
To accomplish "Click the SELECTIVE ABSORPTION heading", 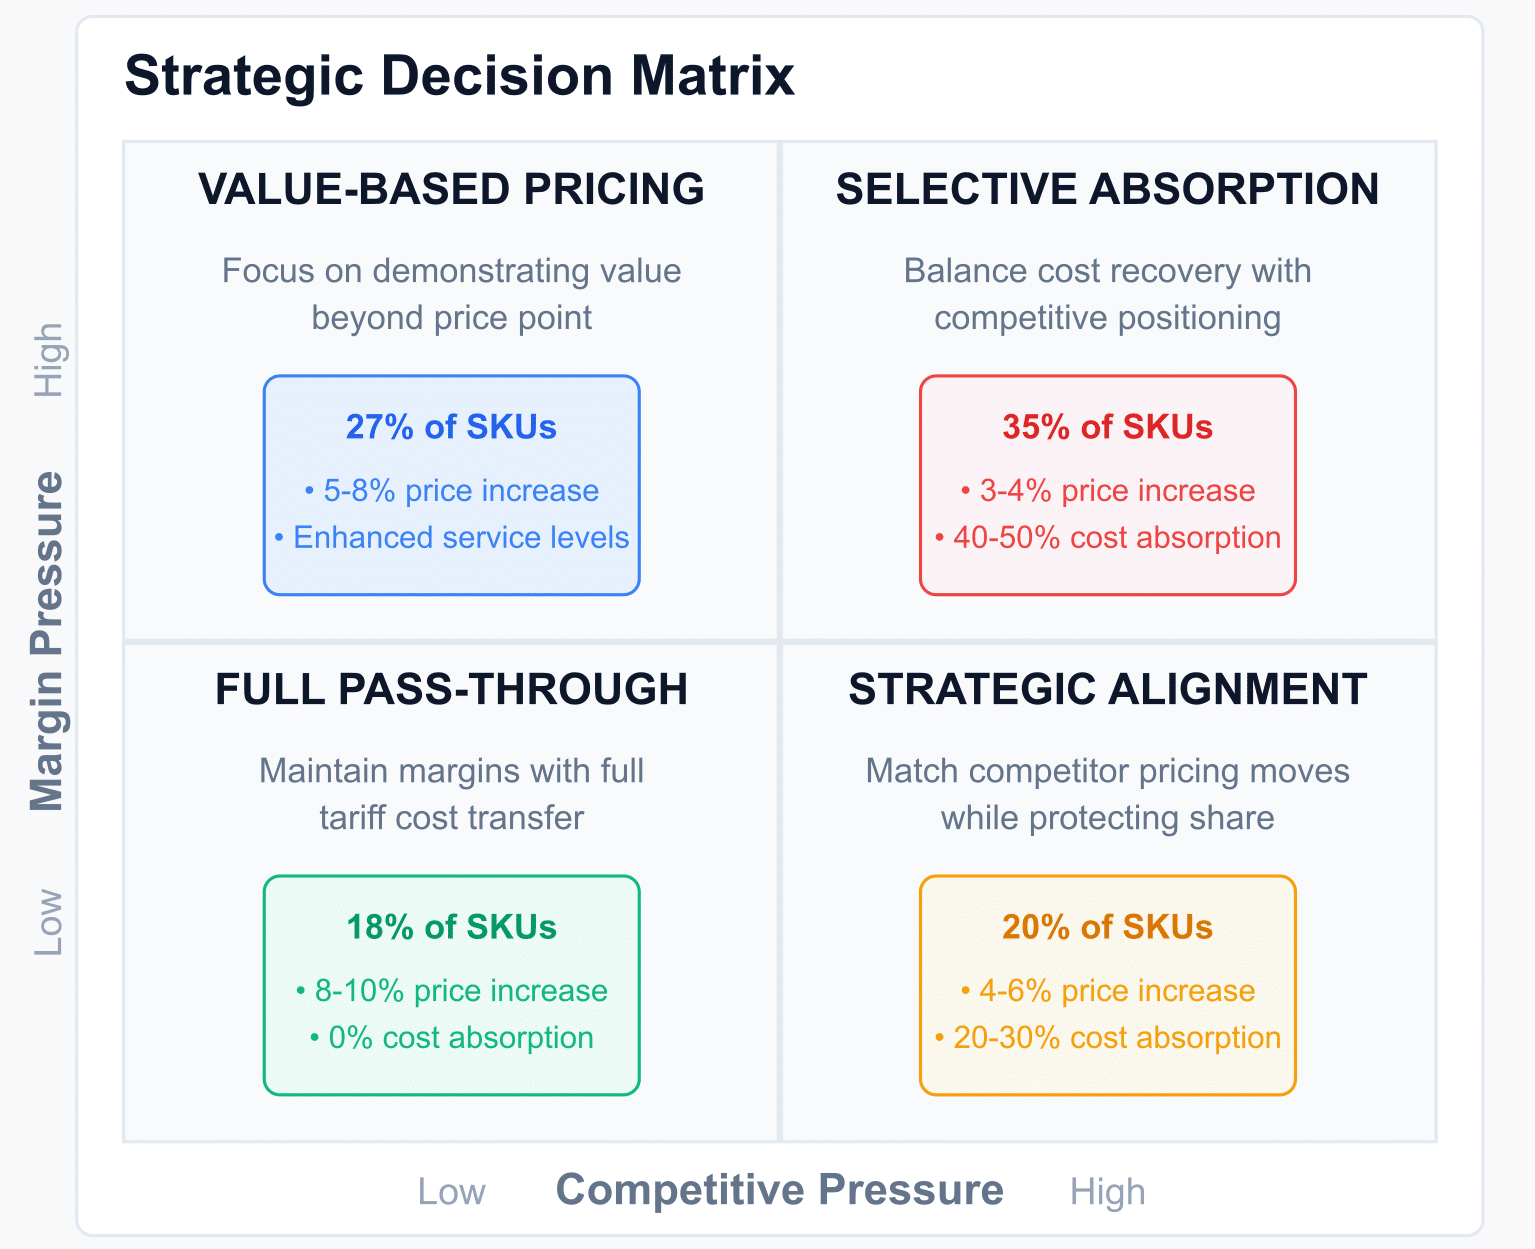I will [1107, 189].
